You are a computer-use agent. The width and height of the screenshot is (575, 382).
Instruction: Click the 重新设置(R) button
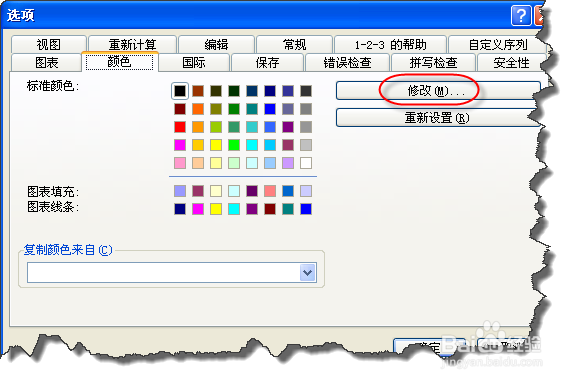point(437,118)
